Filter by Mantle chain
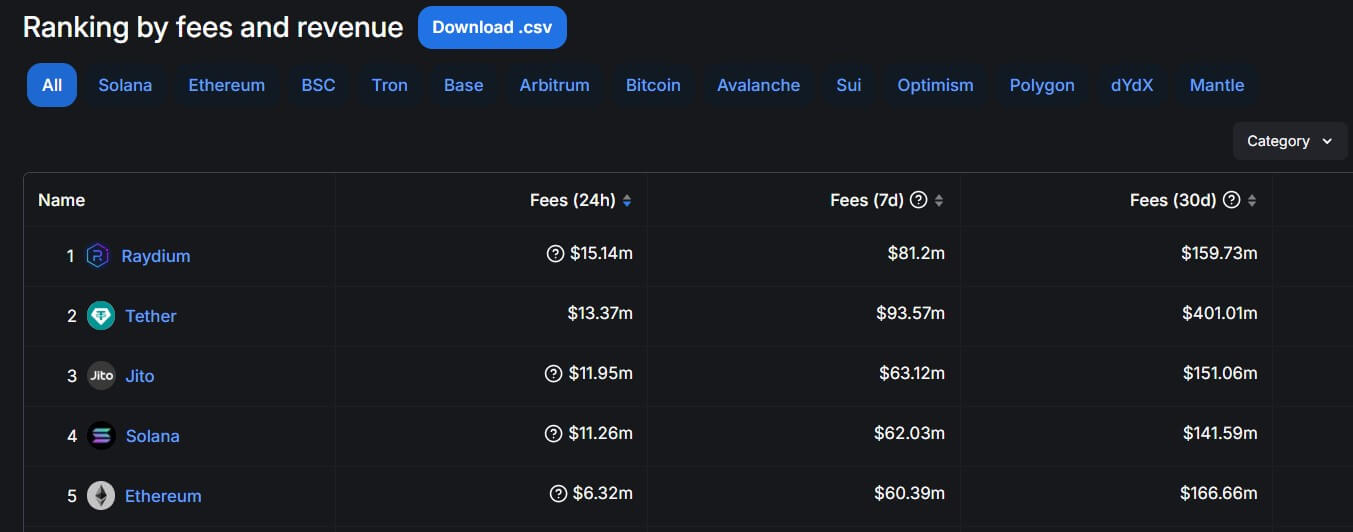Image resolution: width=1353 pixels, height=532 pixels. click(1217, 85)
